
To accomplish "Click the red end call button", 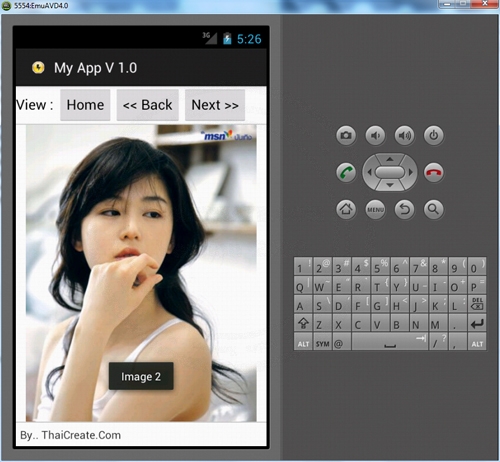I will [433, 172].
